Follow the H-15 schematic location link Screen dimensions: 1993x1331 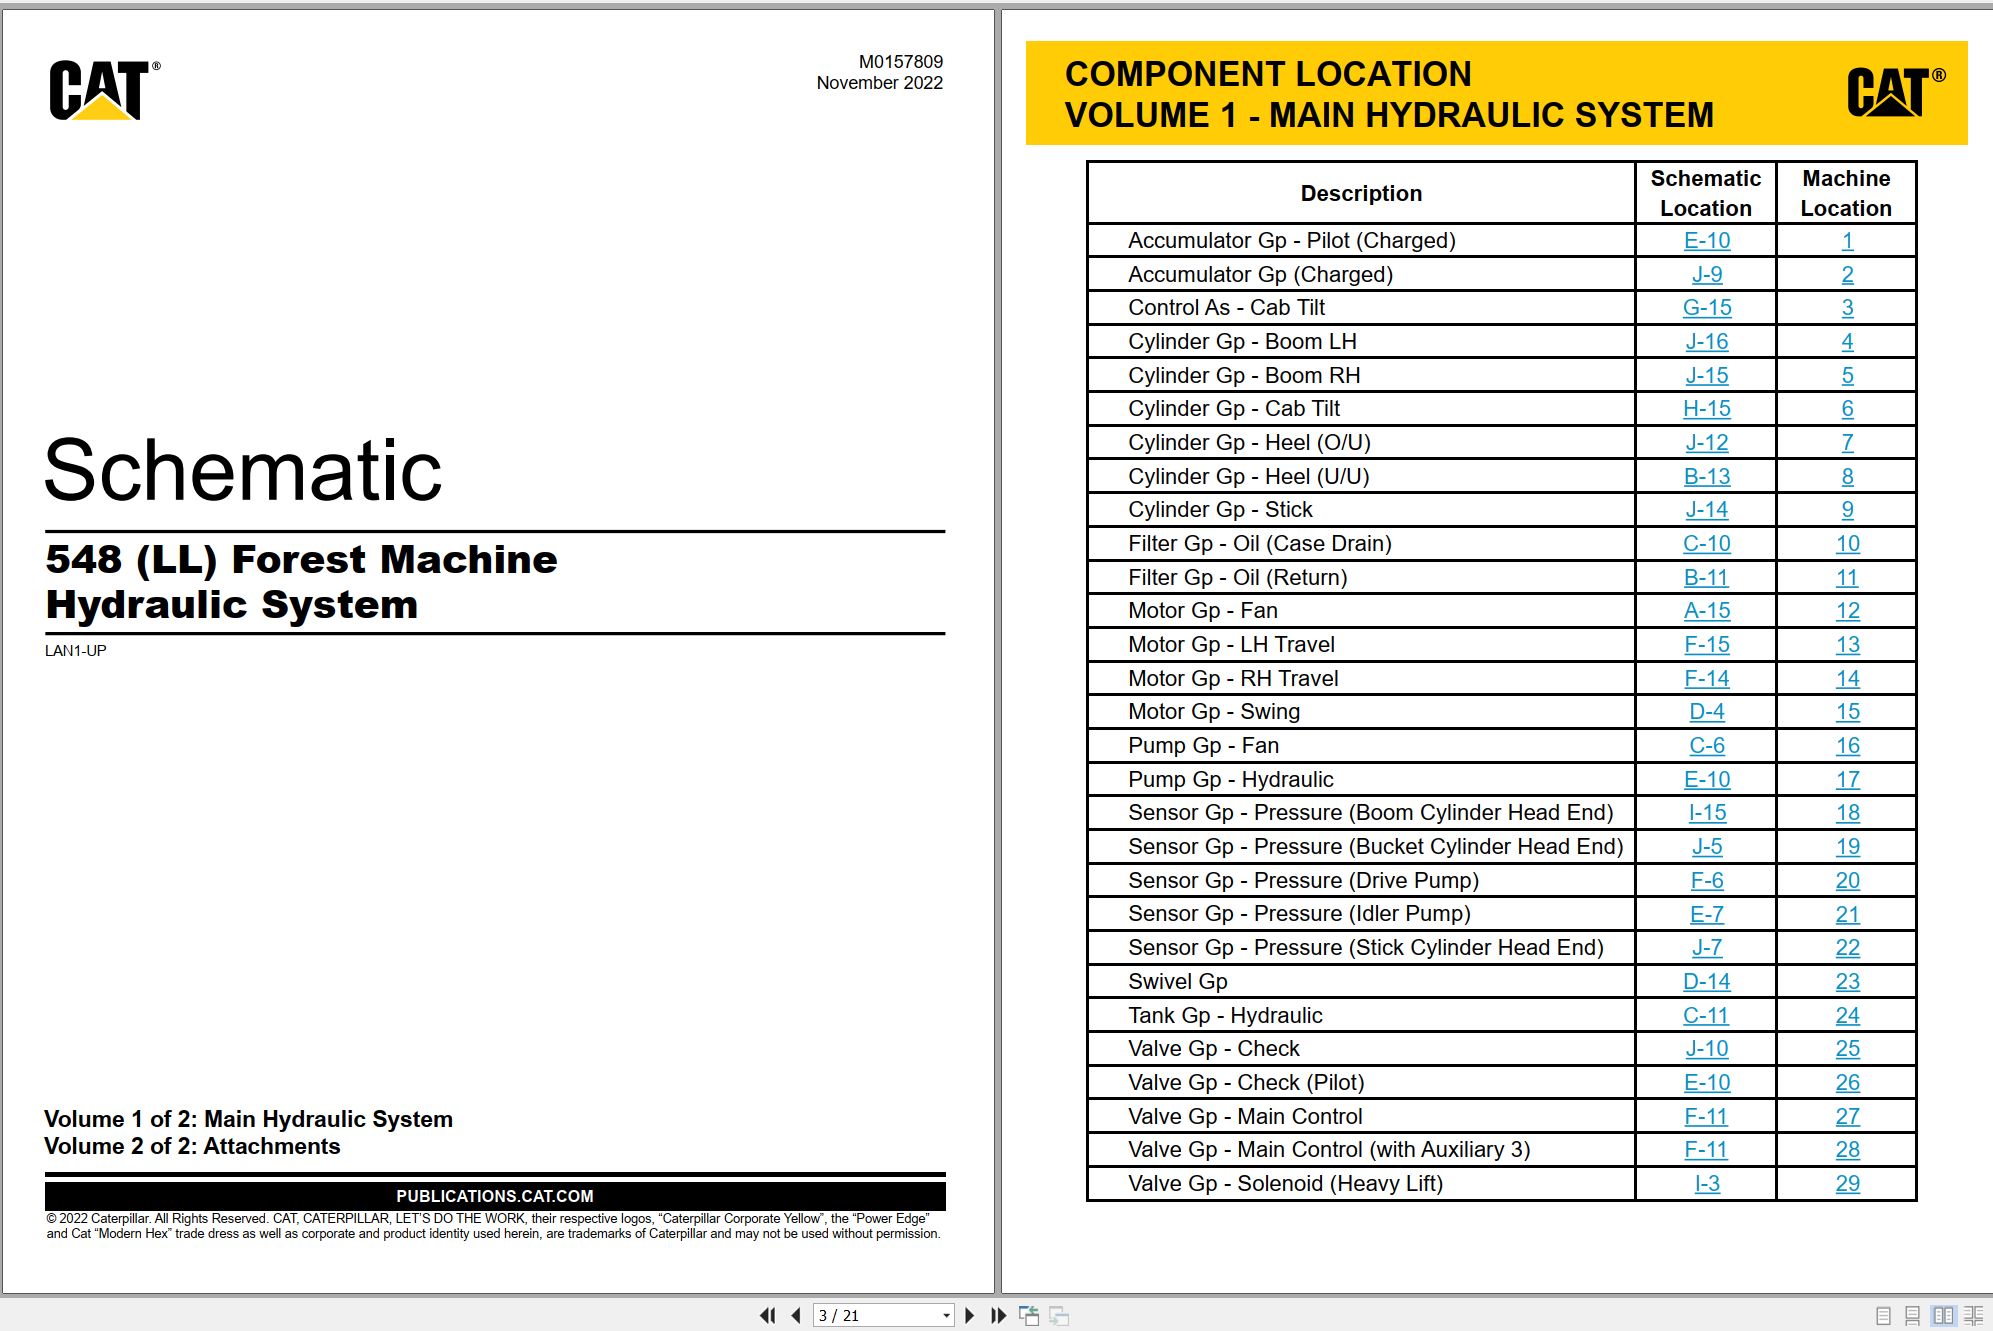click(1706, 409)
